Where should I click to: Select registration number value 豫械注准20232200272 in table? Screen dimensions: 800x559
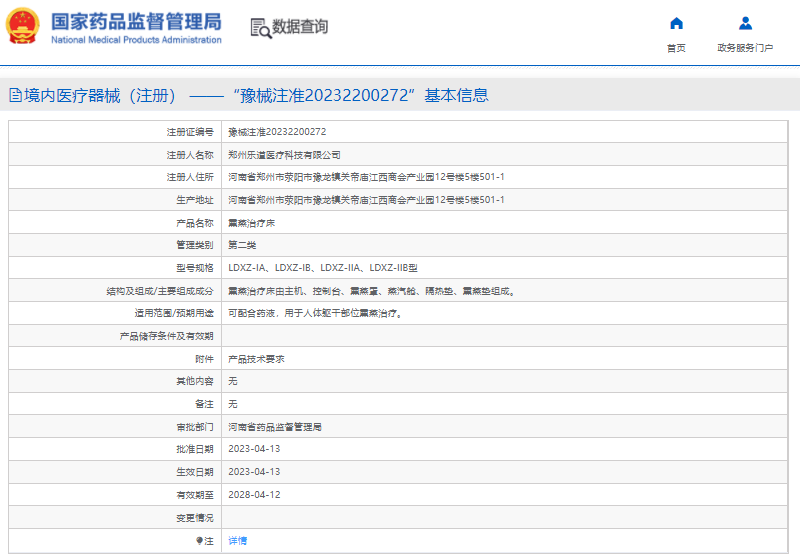pyautogui.click(x=277, y=132)
